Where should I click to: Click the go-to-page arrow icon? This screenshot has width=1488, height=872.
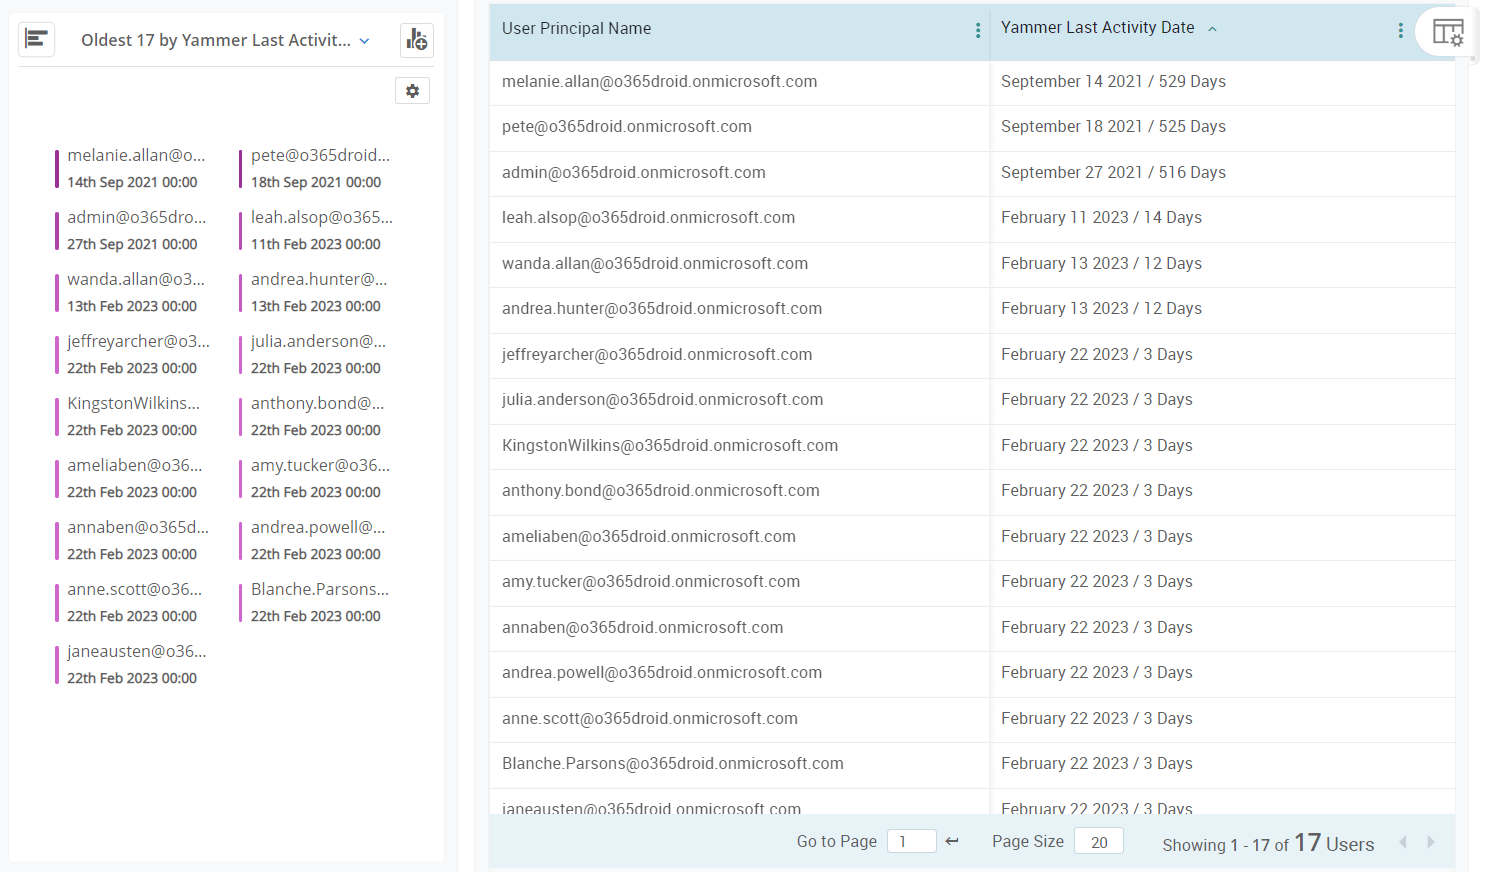(951, 841)
